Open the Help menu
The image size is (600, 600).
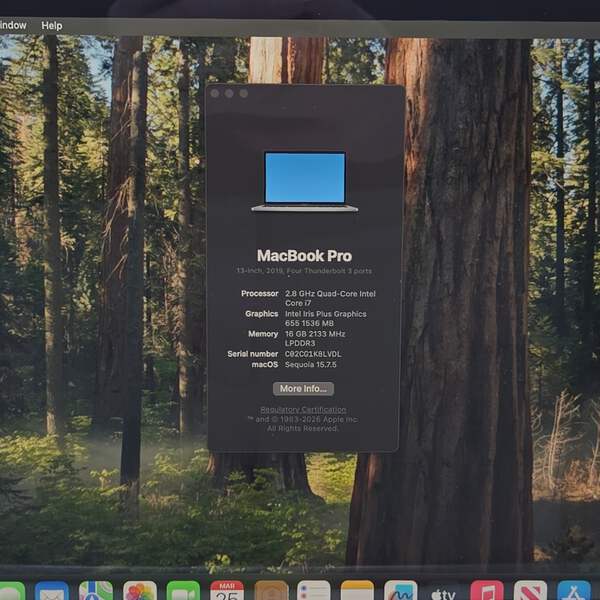pyautogui.click(x=51, y=25)
